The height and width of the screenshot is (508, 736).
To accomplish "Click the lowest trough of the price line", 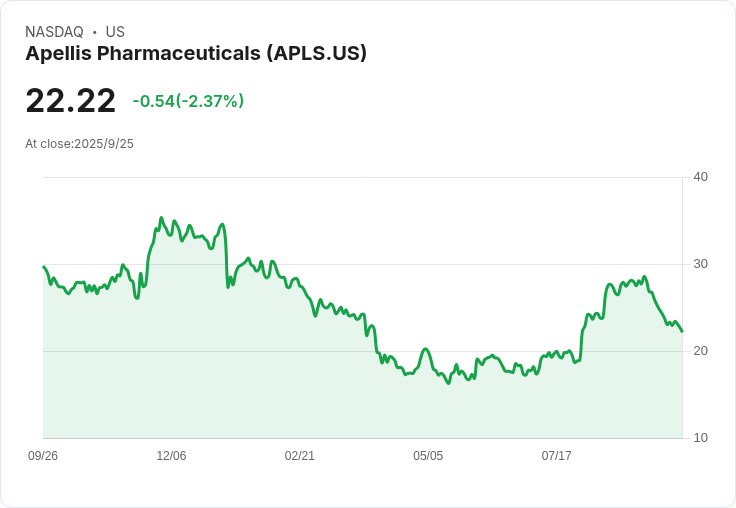I will click(449, 383).
